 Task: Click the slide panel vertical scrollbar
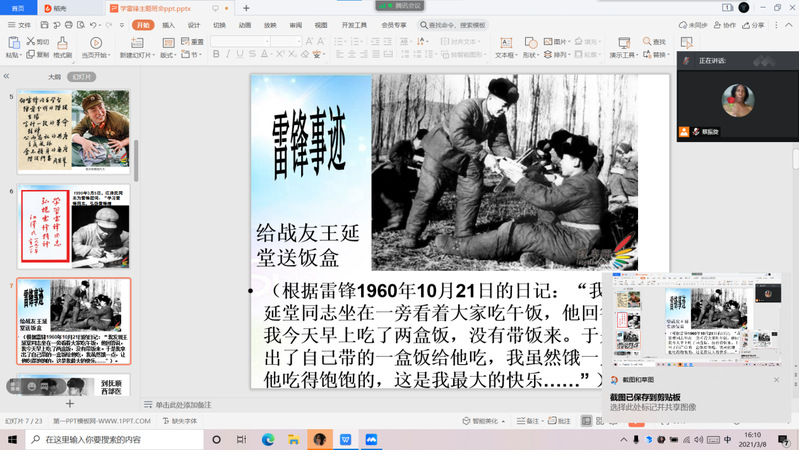click(x=136, y=161)
